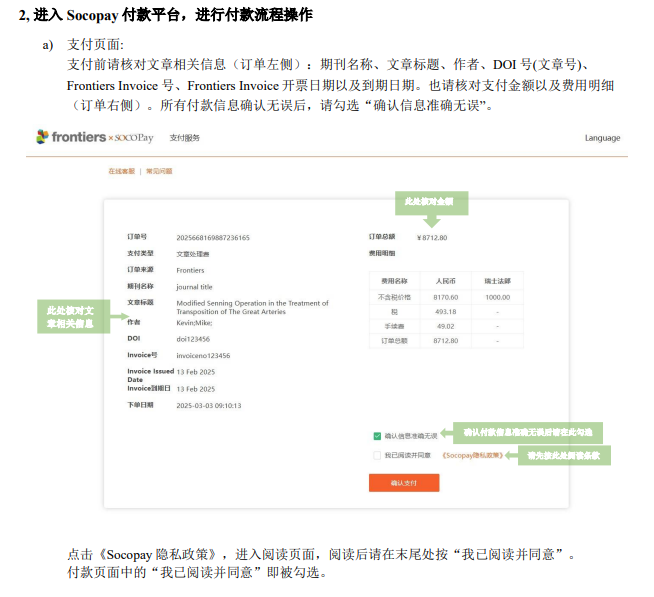Click the 订单号 field label
The image size is (654, 597).
coord(137,237)
